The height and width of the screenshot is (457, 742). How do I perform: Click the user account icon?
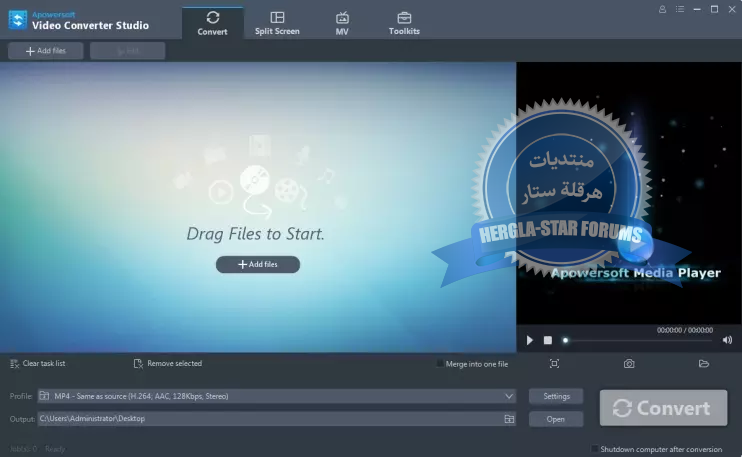click(x=662, y=9)
